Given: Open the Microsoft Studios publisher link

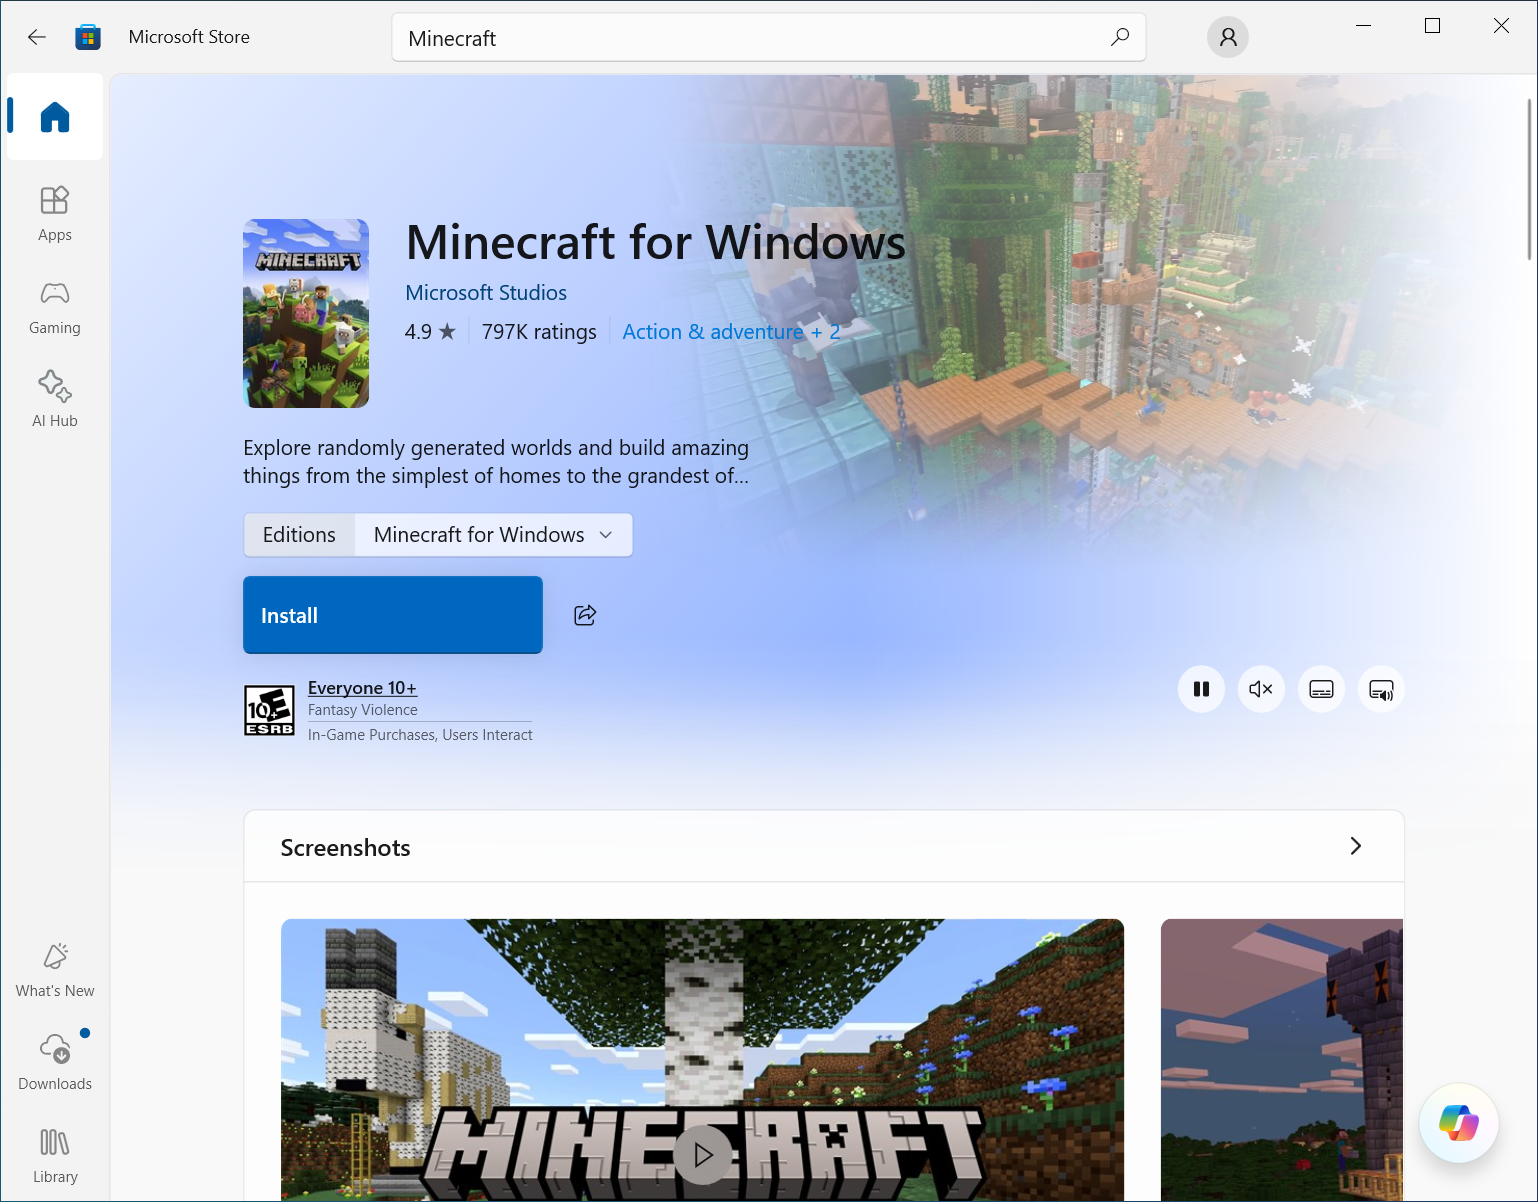Looking at the screenshot, I should [x=486, y=292].
